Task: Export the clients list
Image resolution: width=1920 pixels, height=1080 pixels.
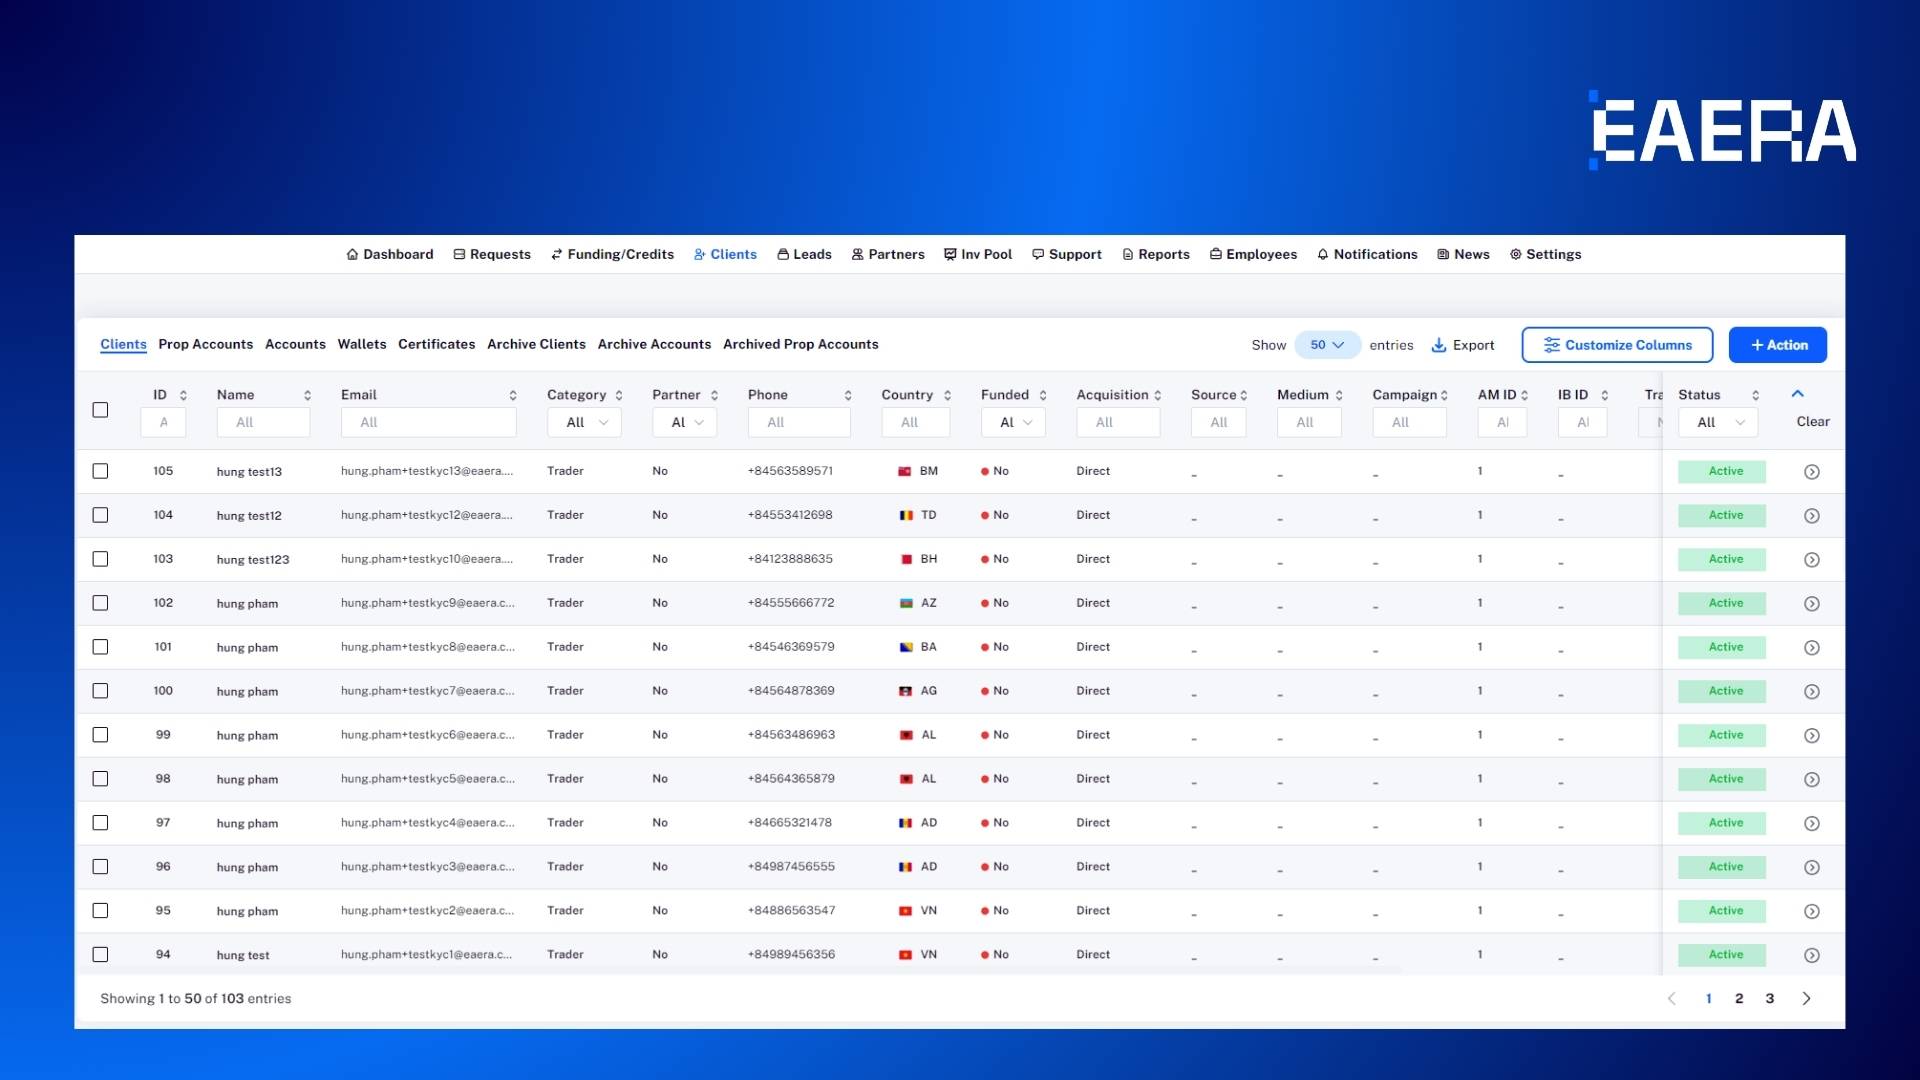Action: (1462, 346)
